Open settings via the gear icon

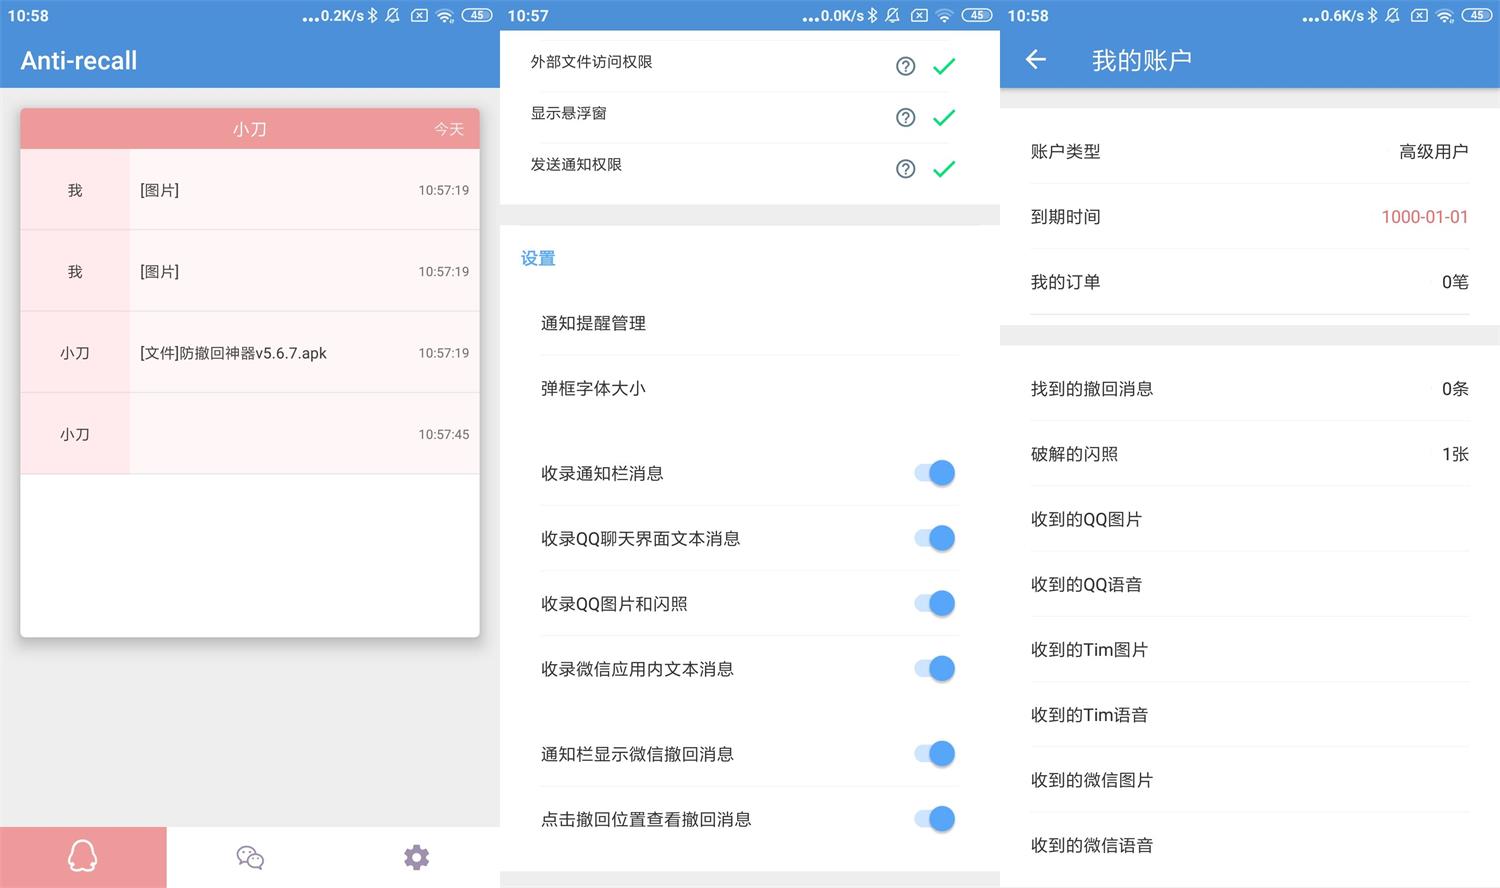416,857
